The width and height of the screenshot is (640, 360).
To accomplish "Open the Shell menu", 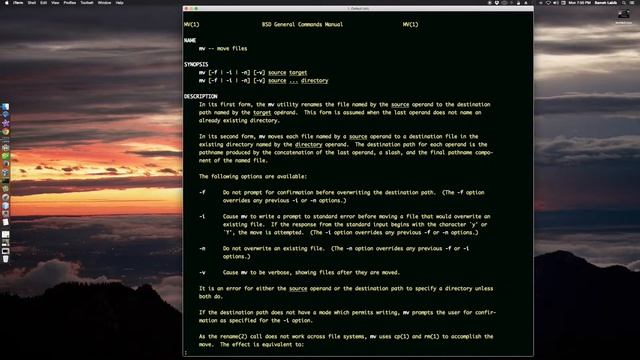I will coord(31,2).
